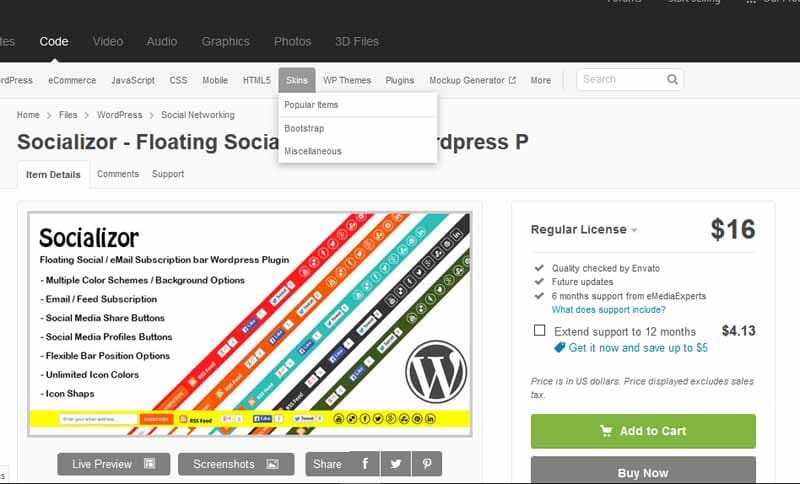
Task: Add item to cart
Action: [643, 431]
